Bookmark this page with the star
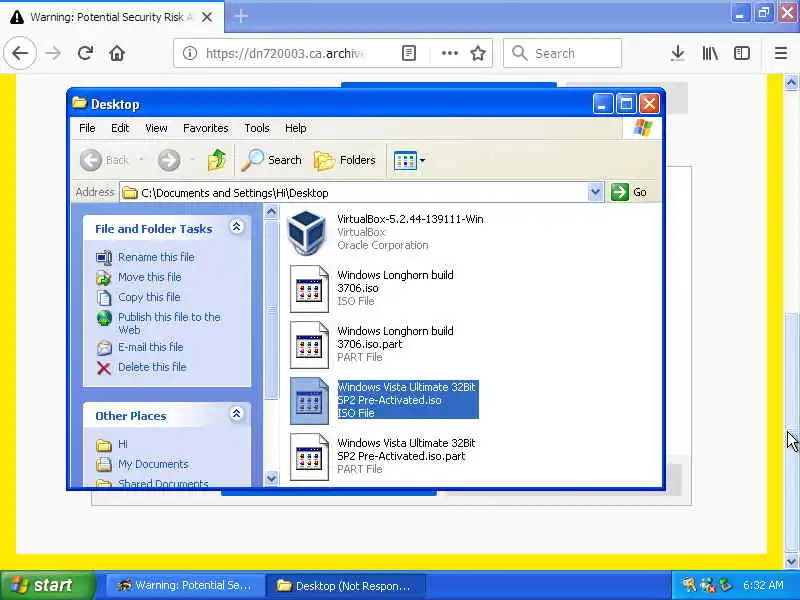This screenshot has width=800, height=600. point(478,53)
